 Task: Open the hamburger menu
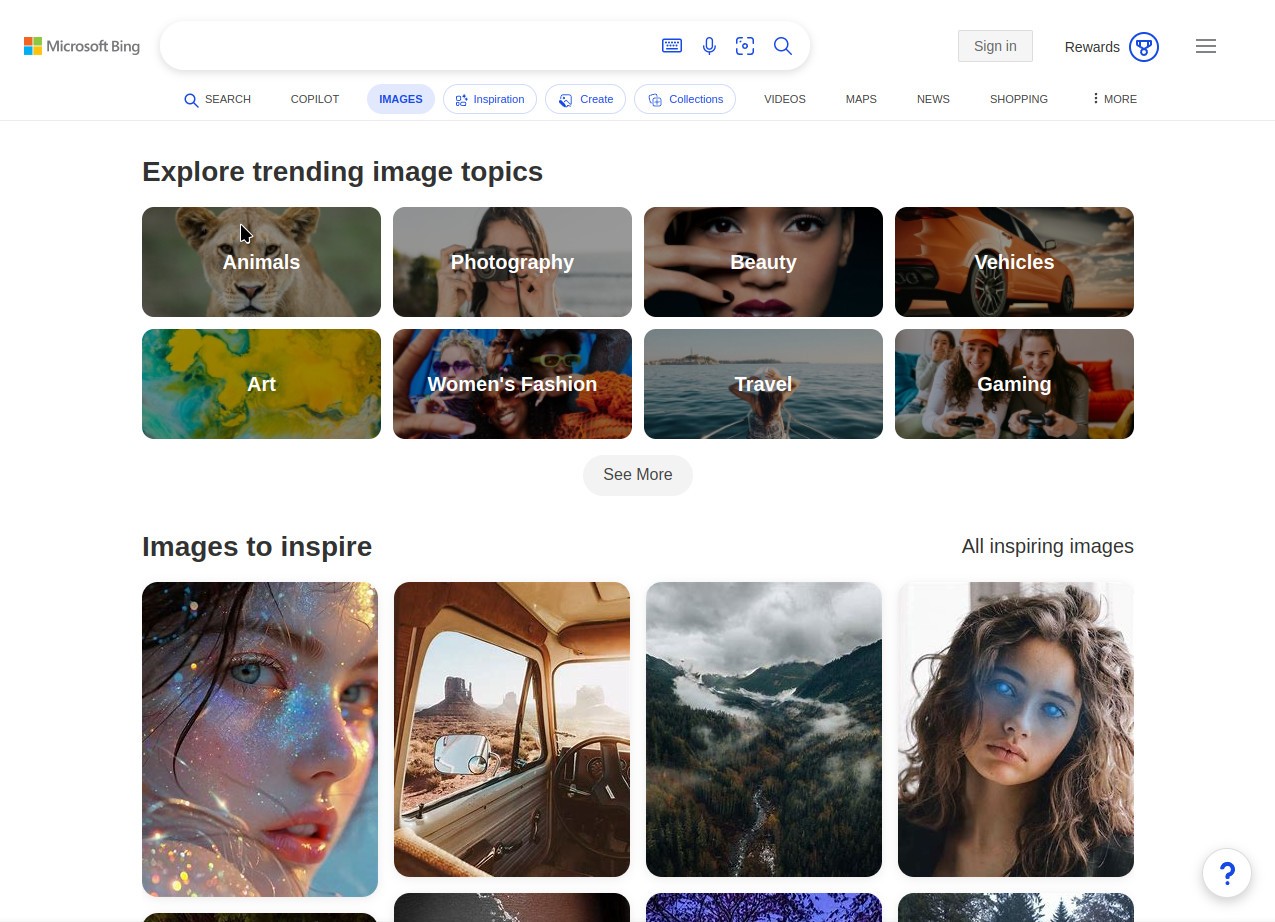pos(1206,46)
